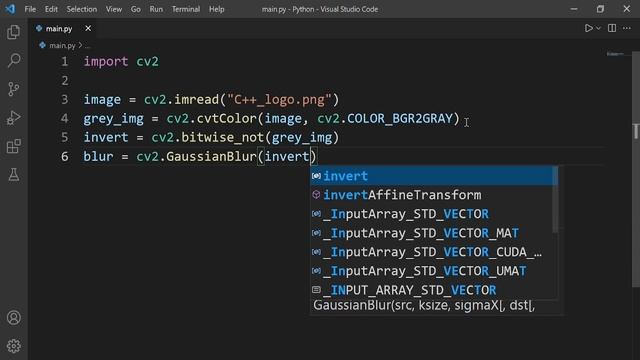Screen dimensions: 640x360
Task: Open the File menu
Action: point(30,9)
